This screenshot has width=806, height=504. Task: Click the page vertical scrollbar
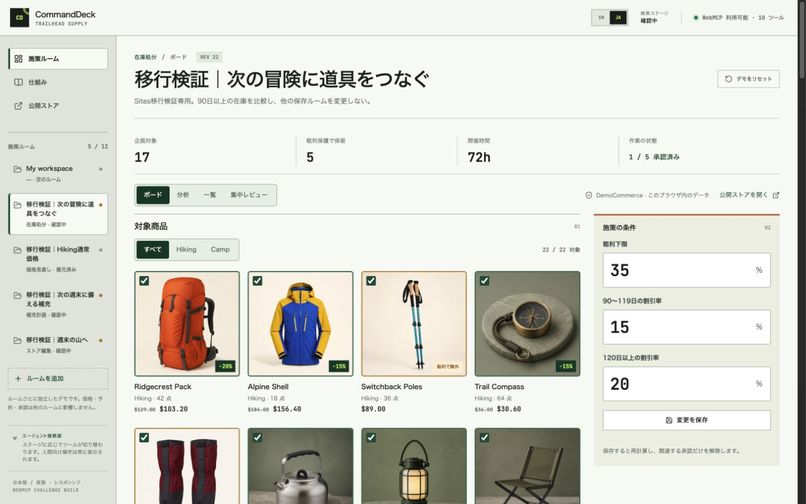[802, 40]
